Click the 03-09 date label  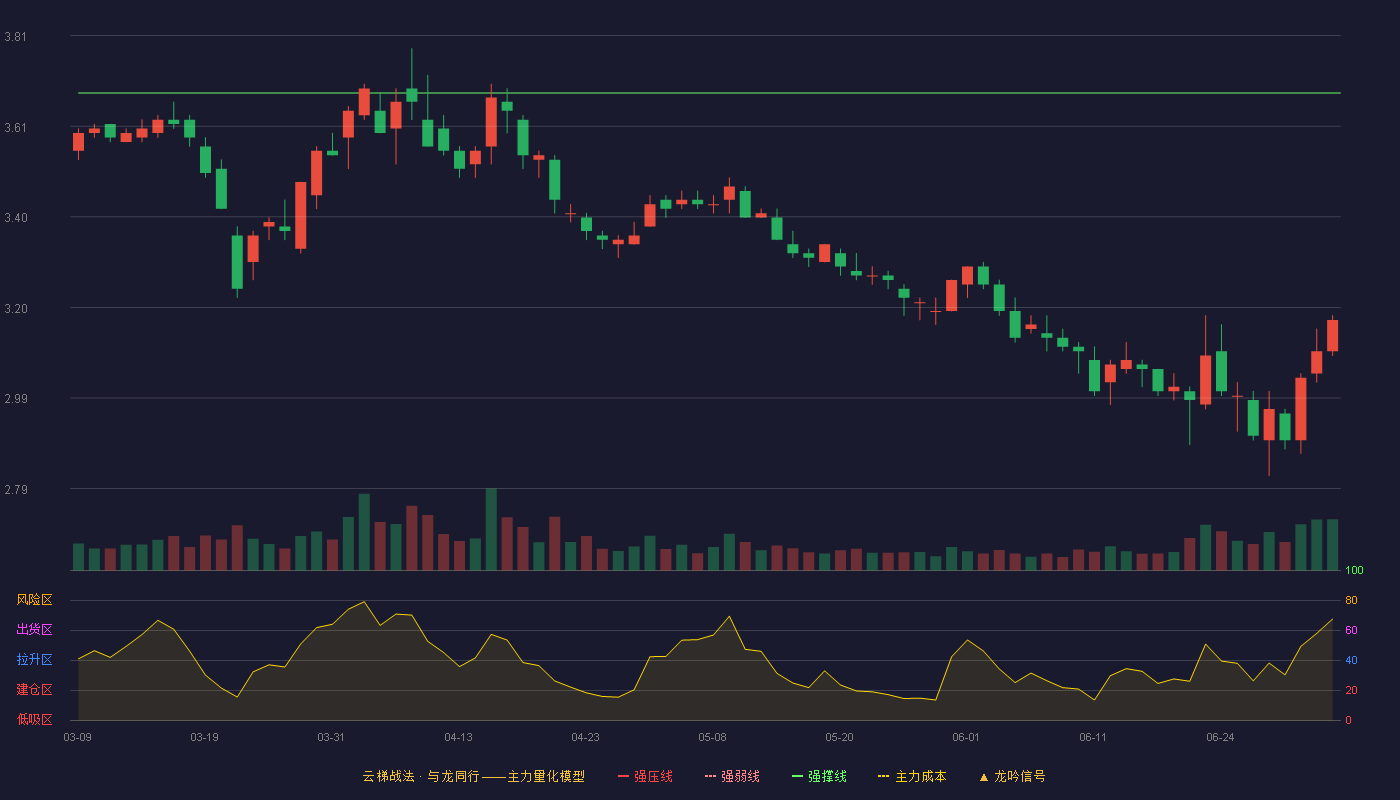pos(78,737)
